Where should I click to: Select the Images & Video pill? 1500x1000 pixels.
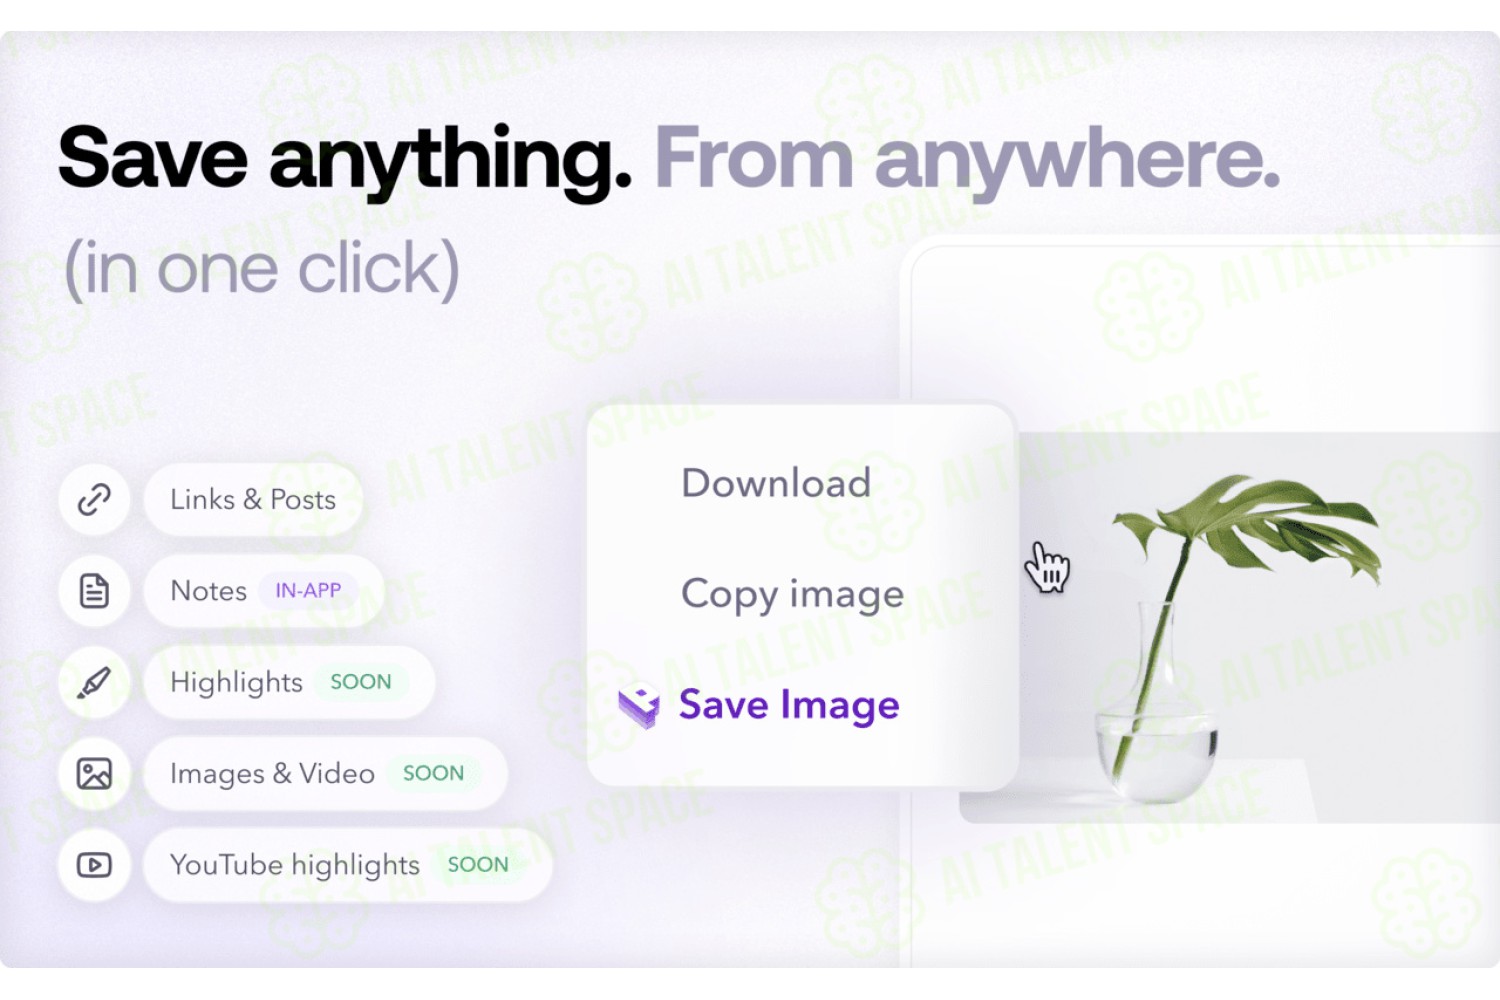pos(325,774)
